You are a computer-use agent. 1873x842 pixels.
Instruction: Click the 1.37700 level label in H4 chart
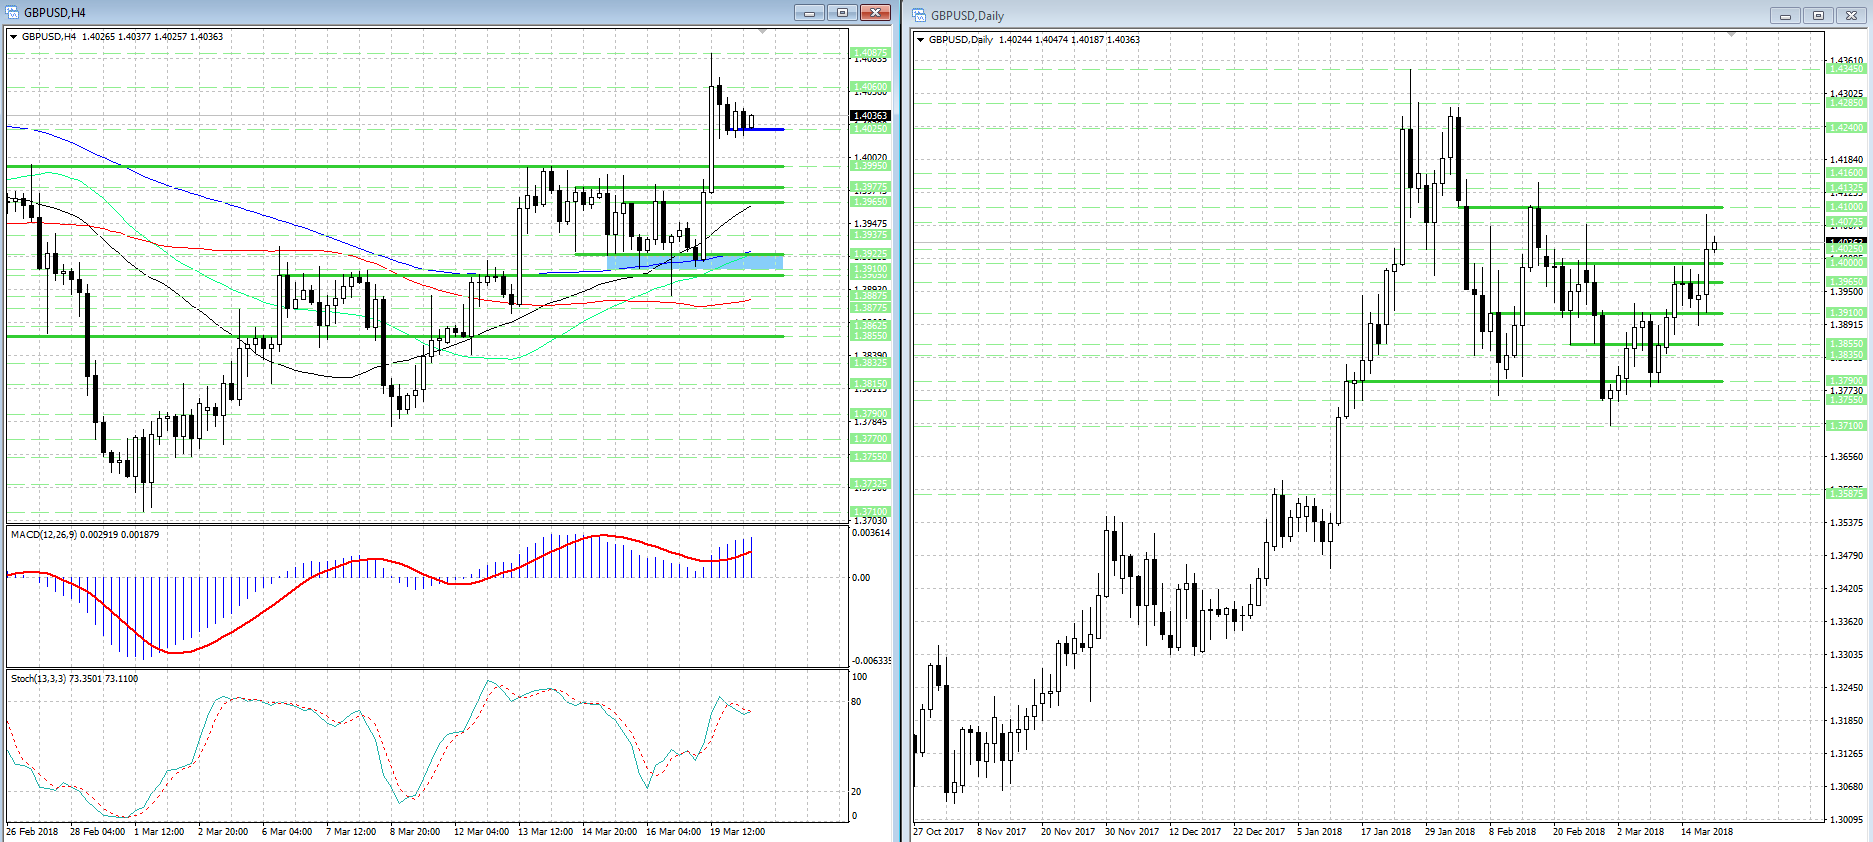click(x=870, y=439)
